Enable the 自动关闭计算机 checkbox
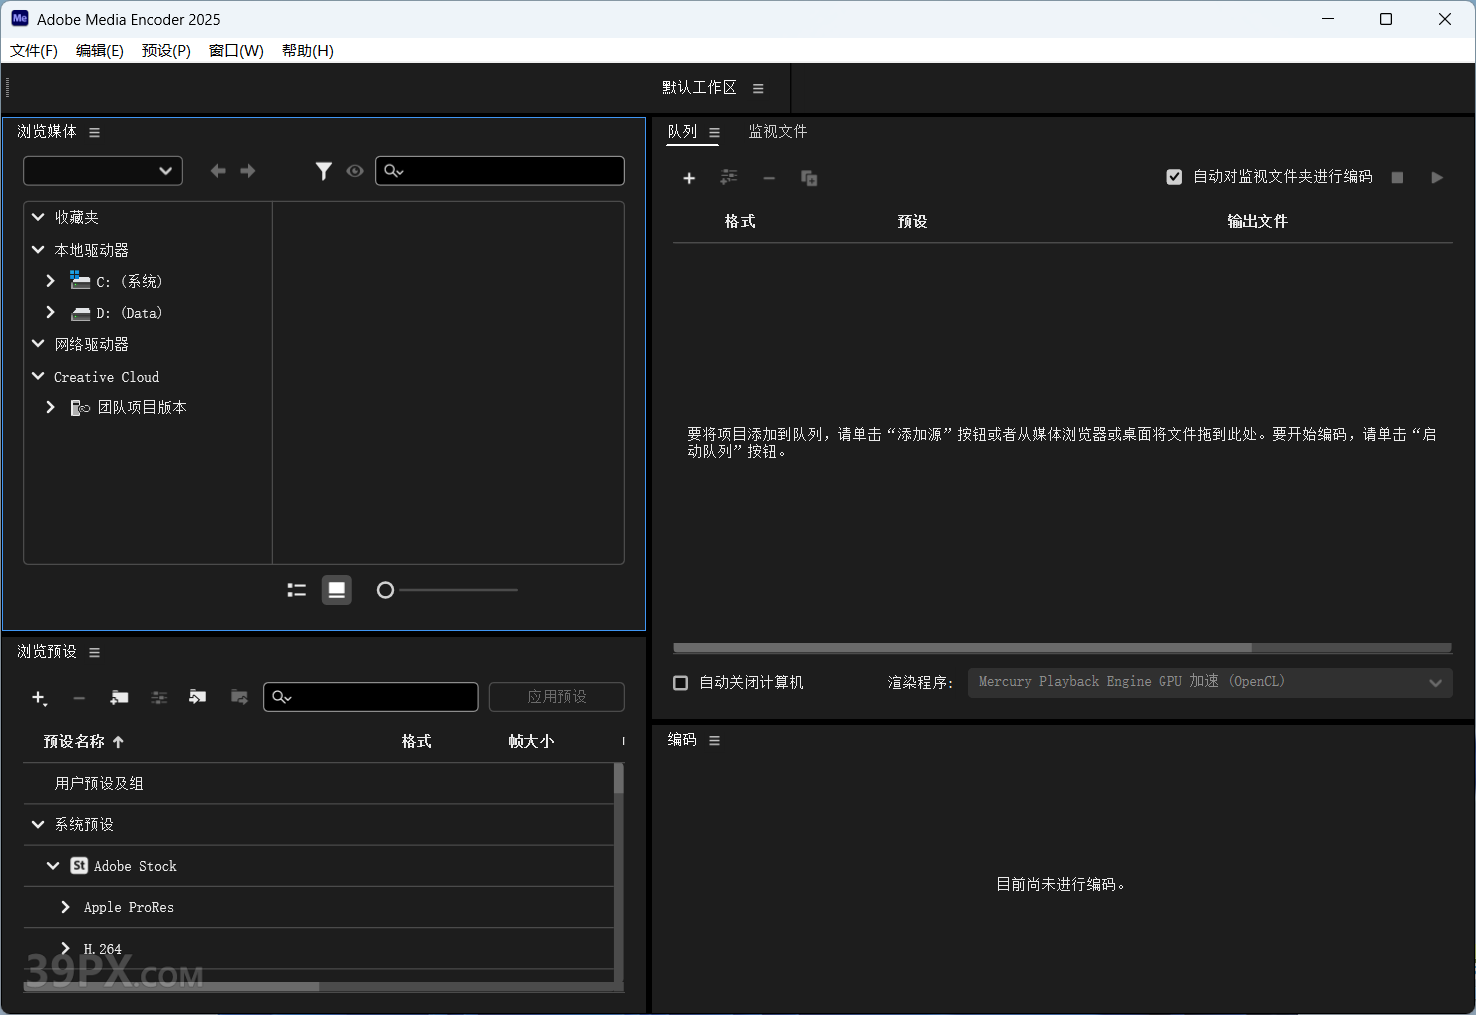Viewport: 1476px width, 1015px height. (x=681, y=683)
